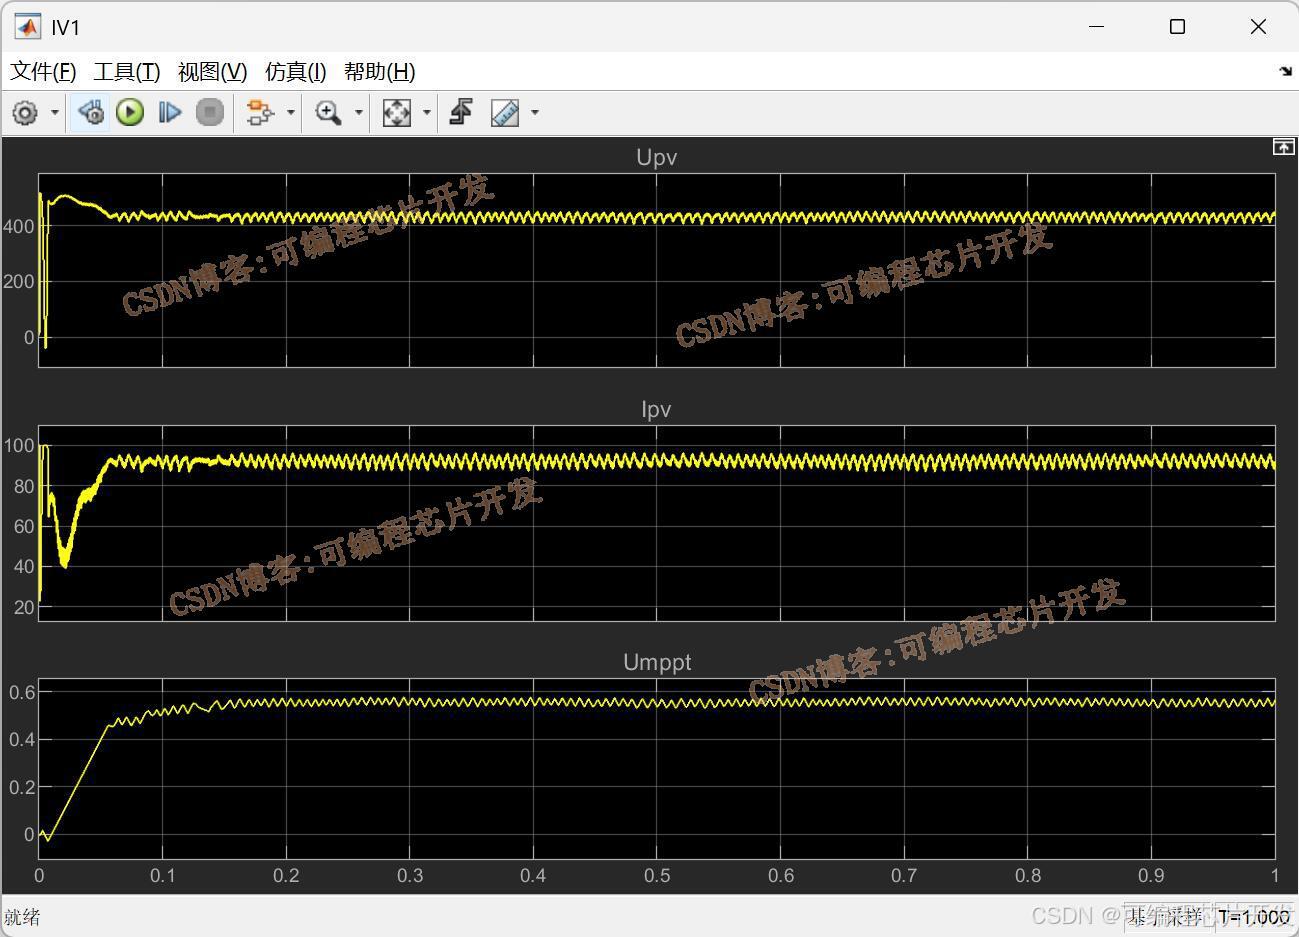Minimize the IV1 window

click(1097, 27)
